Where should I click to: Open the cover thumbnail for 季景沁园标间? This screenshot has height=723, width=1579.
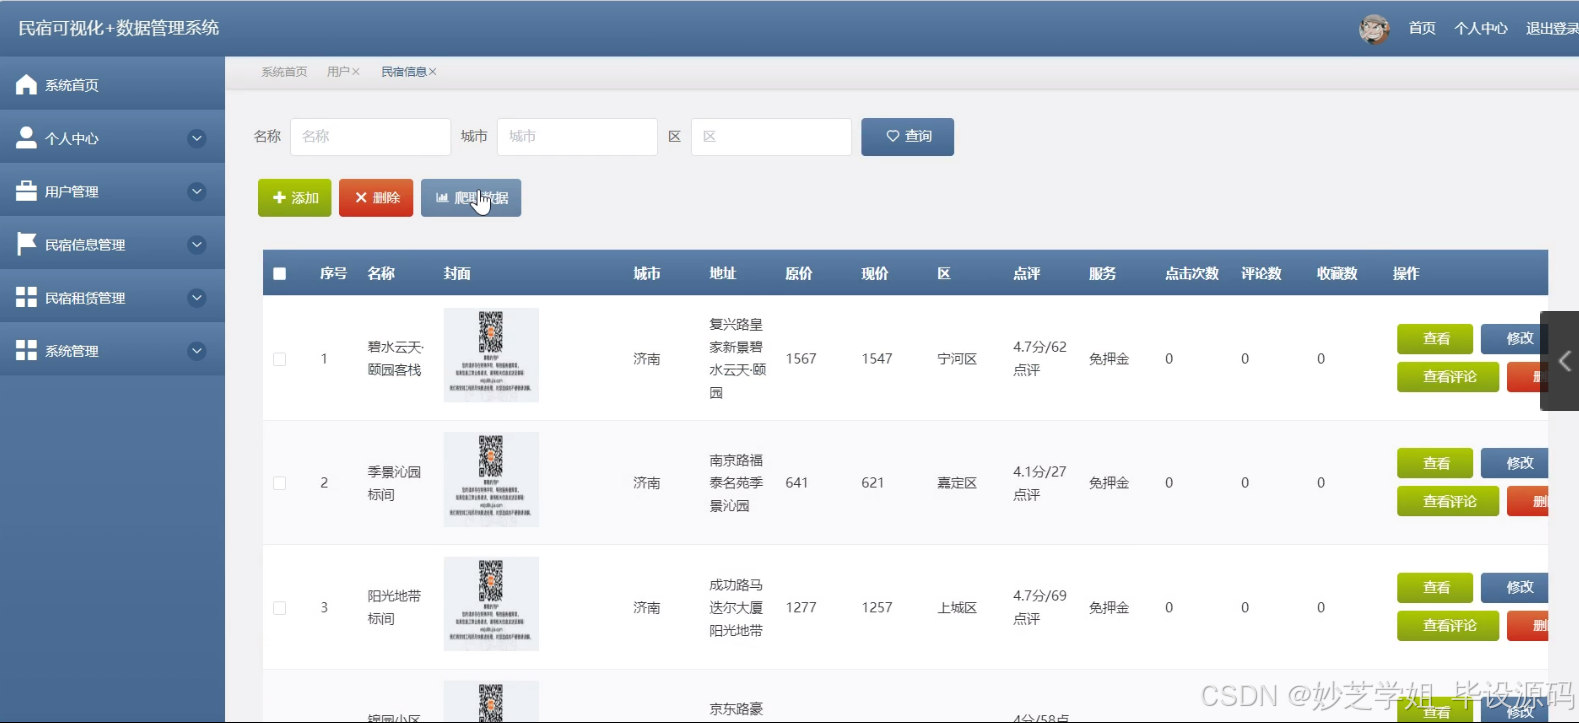pyautogui.click(x=491, y=480)
